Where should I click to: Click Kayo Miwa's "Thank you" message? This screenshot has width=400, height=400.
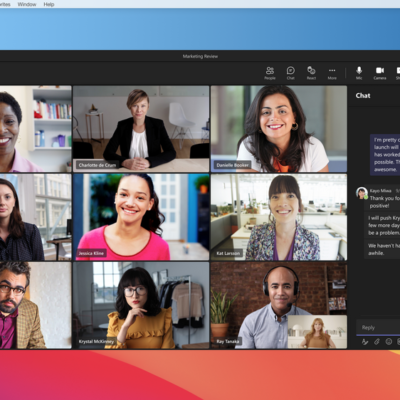tap(382, 198)
